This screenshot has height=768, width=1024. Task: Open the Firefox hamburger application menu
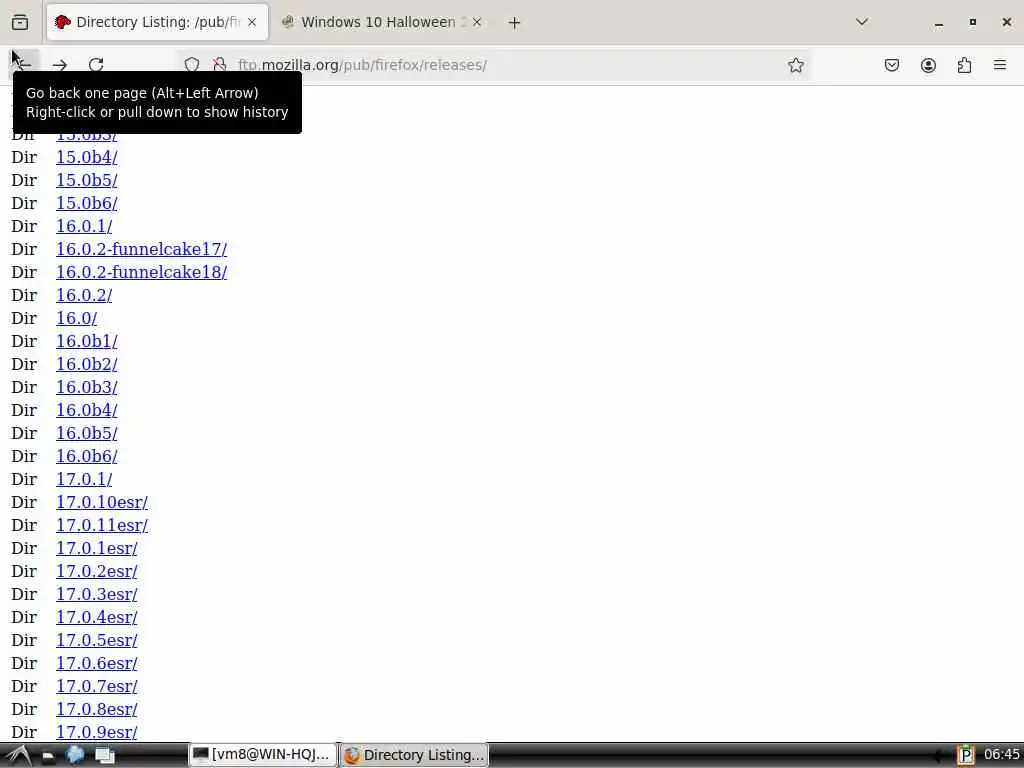coord(1000,65)
